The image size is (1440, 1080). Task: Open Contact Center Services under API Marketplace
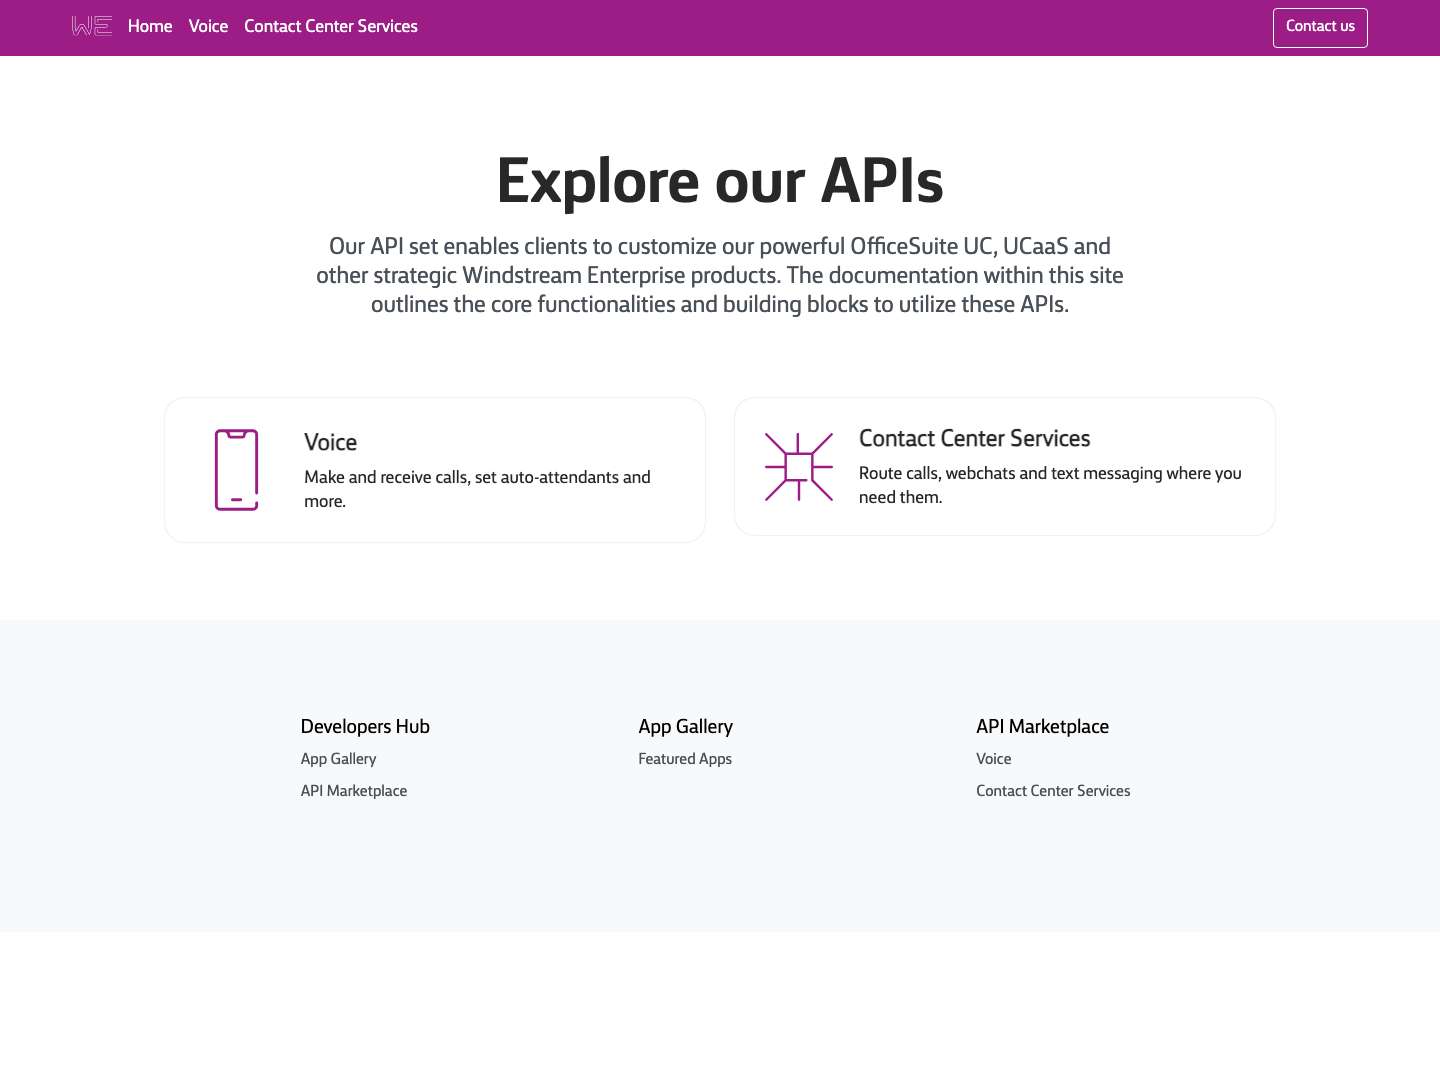(1053, 791)
